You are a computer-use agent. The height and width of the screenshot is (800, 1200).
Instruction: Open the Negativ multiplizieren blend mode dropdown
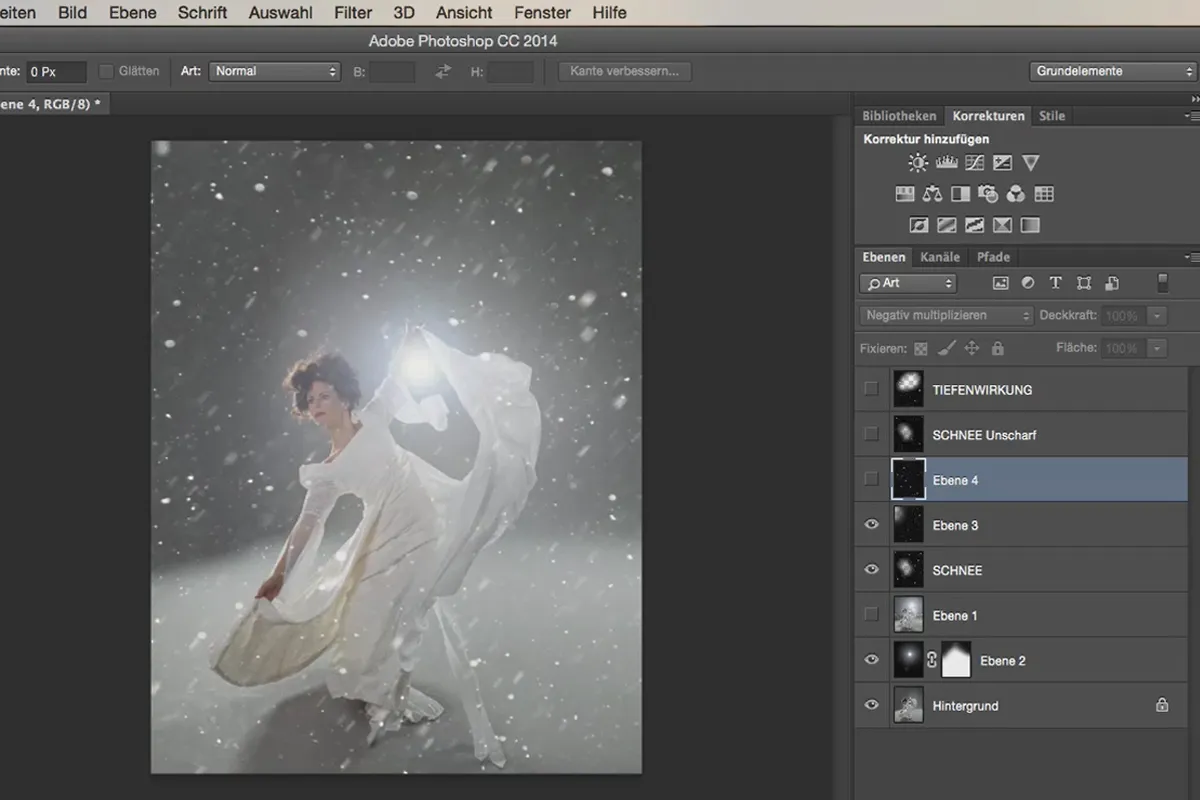pyautogui.click(x=946, y=316)
